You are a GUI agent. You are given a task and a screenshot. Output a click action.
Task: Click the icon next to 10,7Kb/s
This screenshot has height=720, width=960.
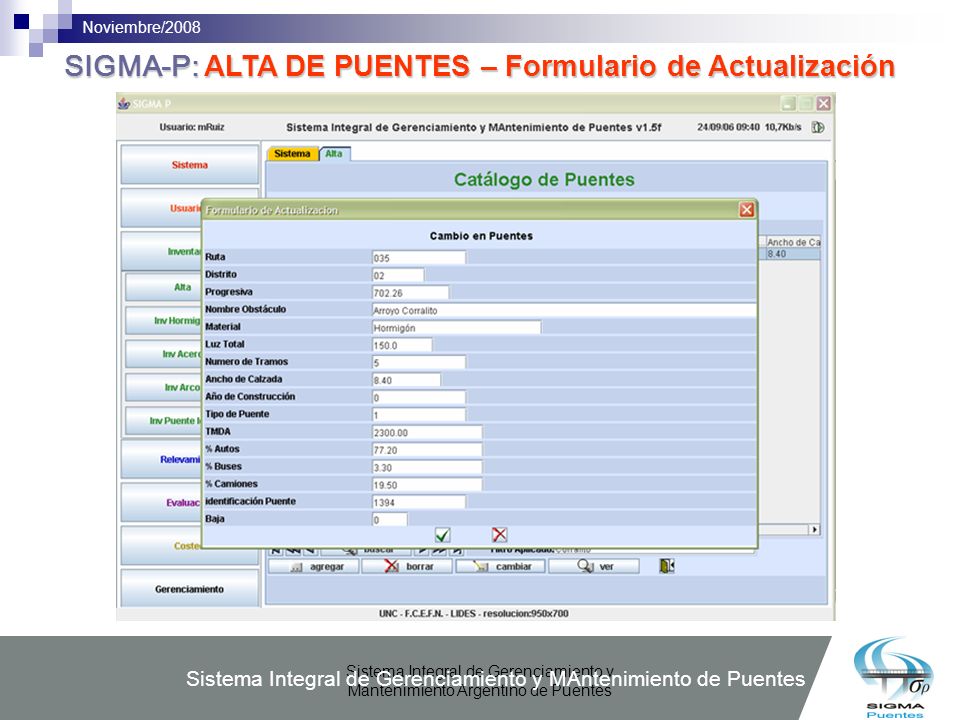[x=817, y=127]
